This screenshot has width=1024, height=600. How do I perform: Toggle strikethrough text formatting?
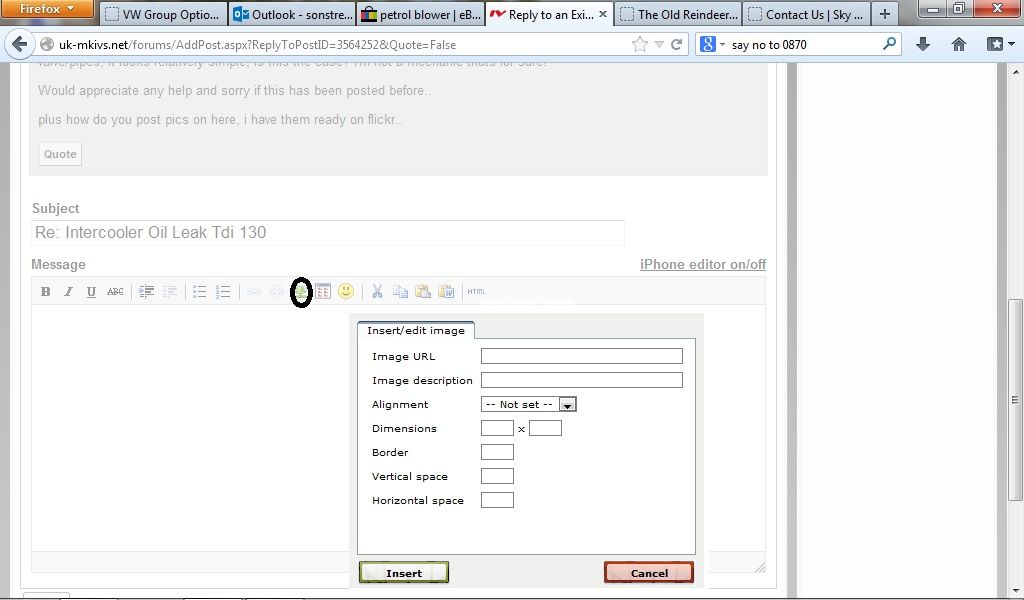pyautogui.click(x=115, y=292)
